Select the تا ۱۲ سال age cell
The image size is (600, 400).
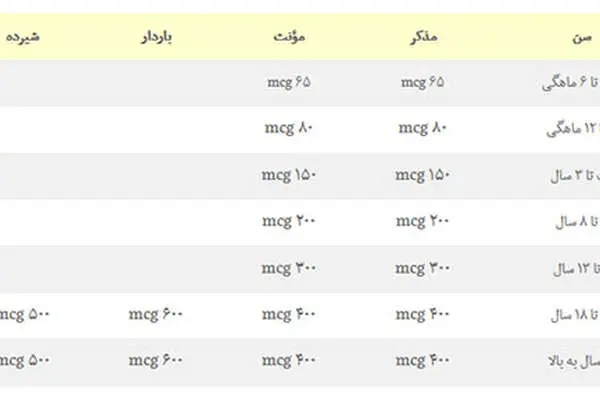click(x=576, y=269)
